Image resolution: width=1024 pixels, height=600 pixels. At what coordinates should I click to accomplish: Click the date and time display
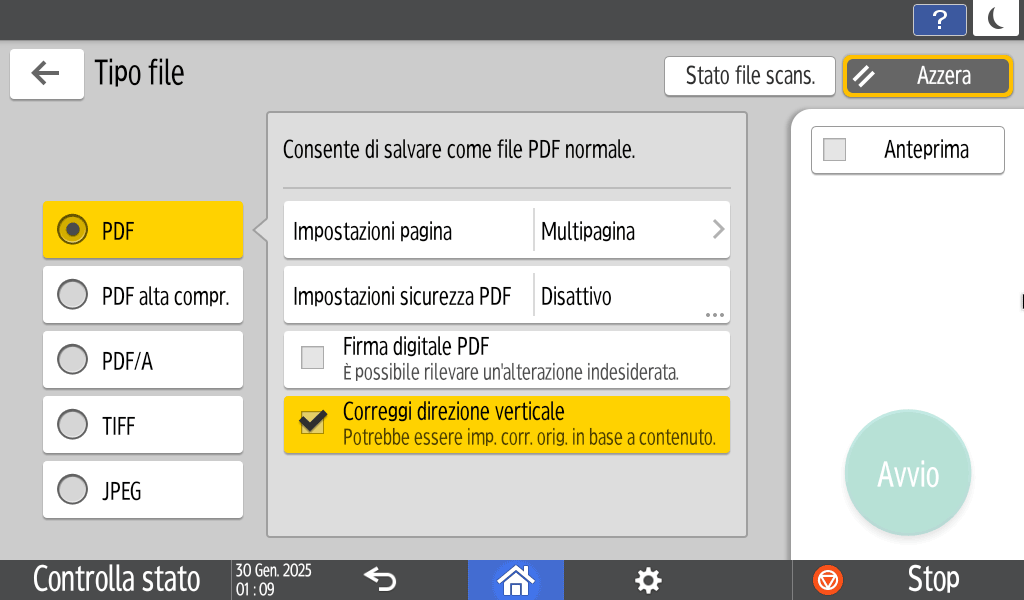coord(274,580)
